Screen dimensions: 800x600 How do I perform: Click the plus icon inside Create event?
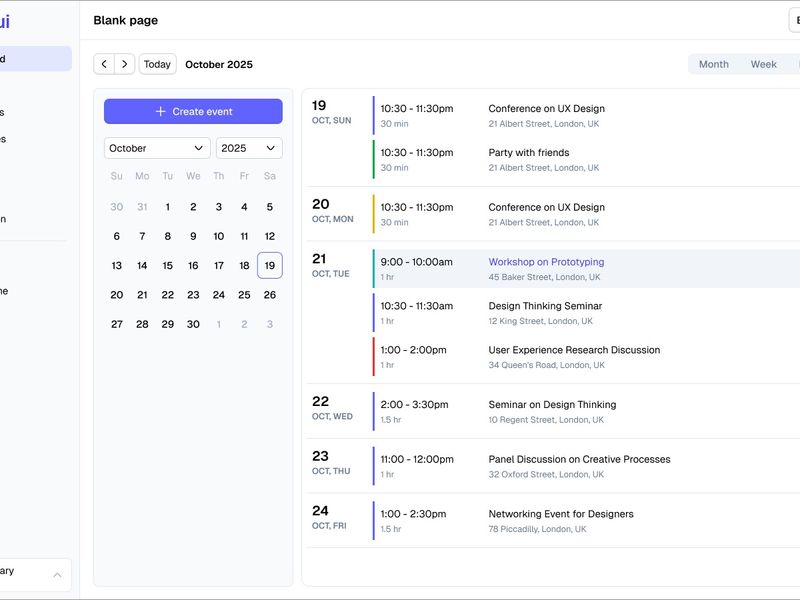pos(160,111)
